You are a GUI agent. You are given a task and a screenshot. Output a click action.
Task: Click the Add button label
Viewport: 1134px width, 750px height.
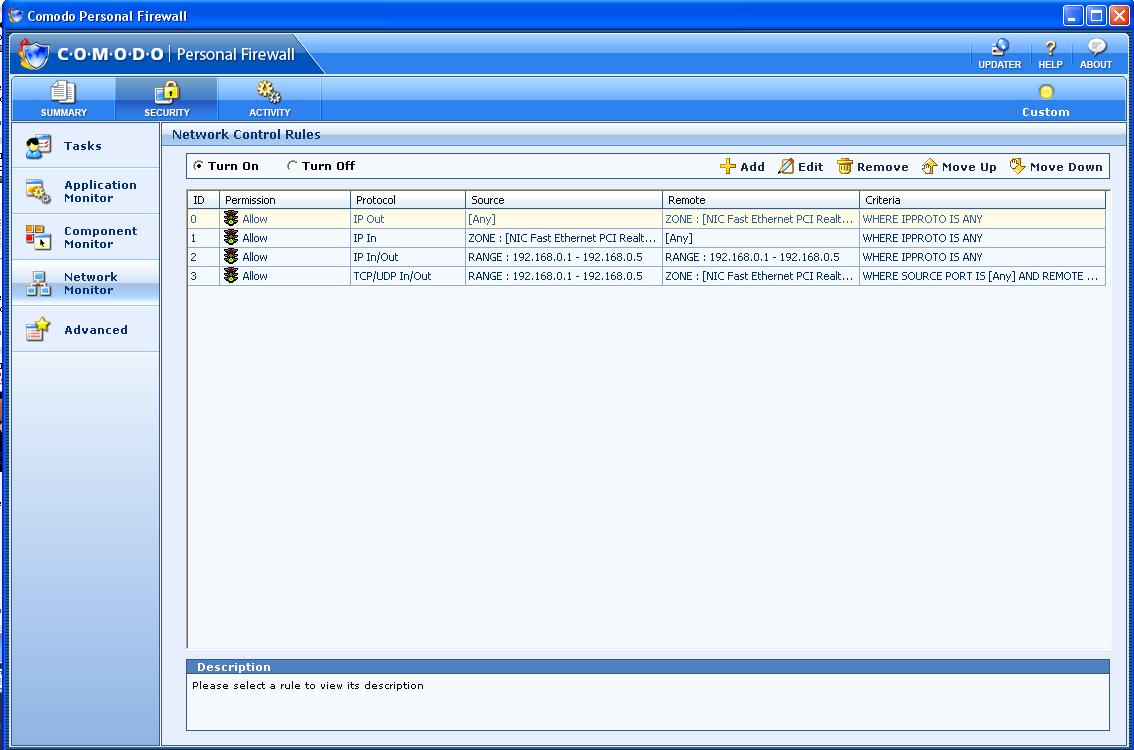pos(752,167)
